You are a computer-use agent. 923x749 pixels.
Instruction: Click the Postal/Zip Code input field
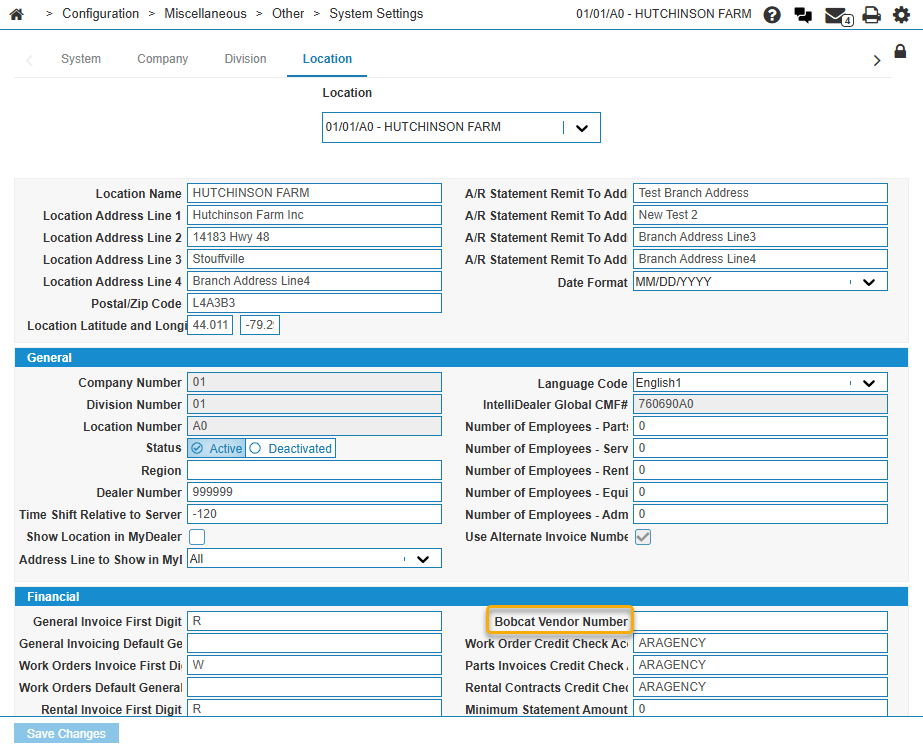(x=314, y=303)
